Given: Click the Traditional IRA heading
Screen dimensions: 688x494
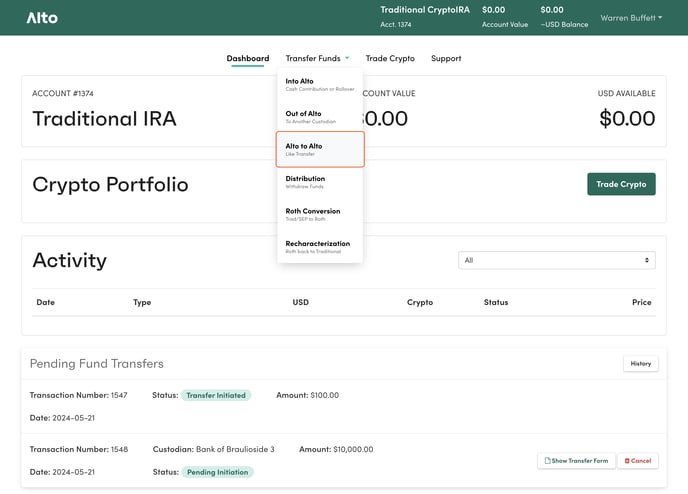Looking at the screenshot, I should (104, 118).
